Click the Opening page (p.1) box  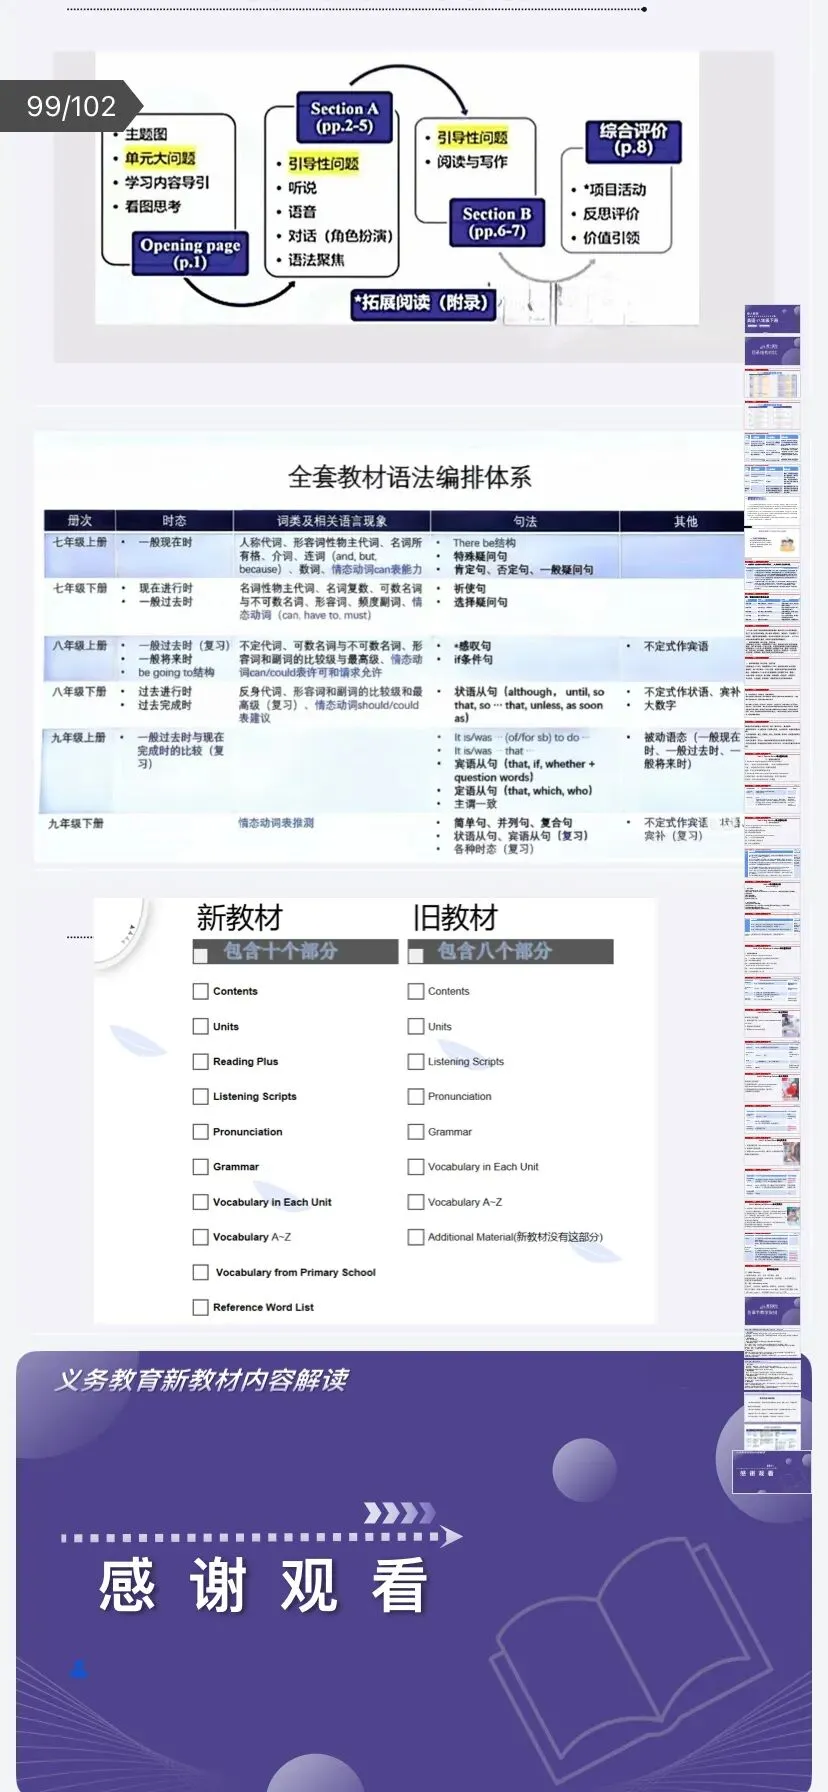coord(190,253)
